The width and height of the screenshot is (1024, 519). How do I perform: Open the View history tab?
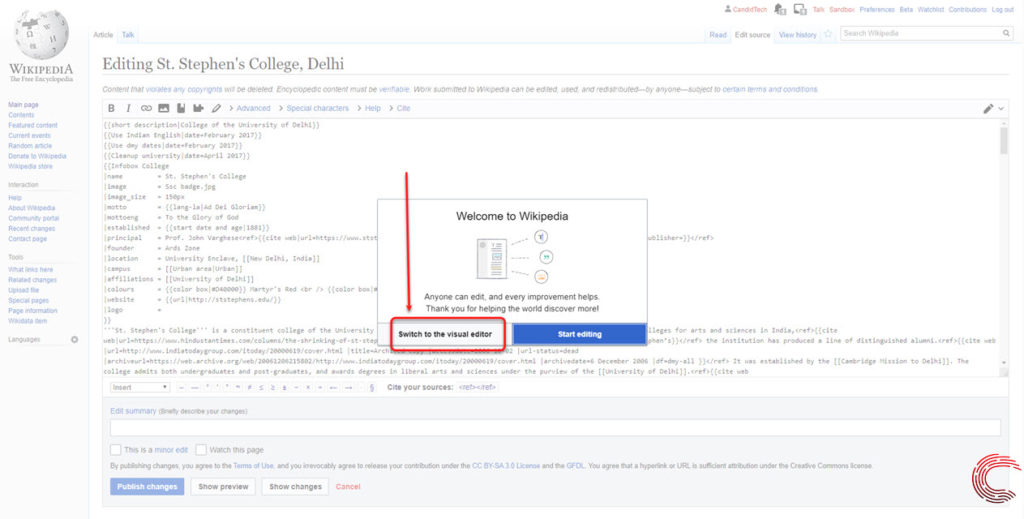[x=797, y=35]
